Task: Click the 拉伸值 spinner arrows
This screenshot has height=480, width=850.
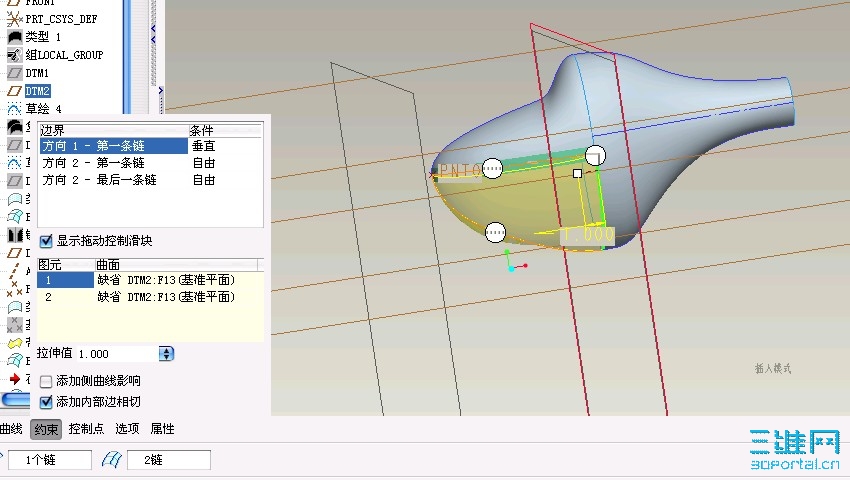Action: (x=166, y=354)
